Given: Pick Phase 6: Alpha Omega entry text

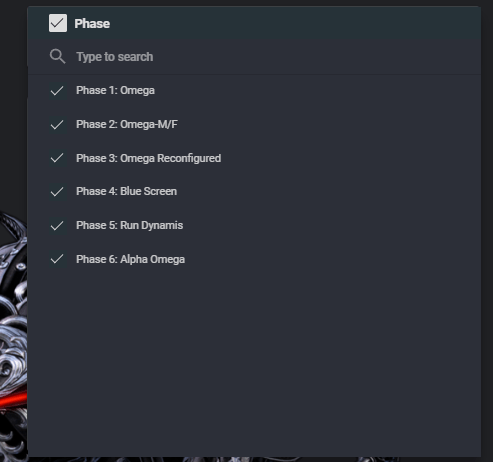Looking at the screenshot, I should [x=130, y=259].
